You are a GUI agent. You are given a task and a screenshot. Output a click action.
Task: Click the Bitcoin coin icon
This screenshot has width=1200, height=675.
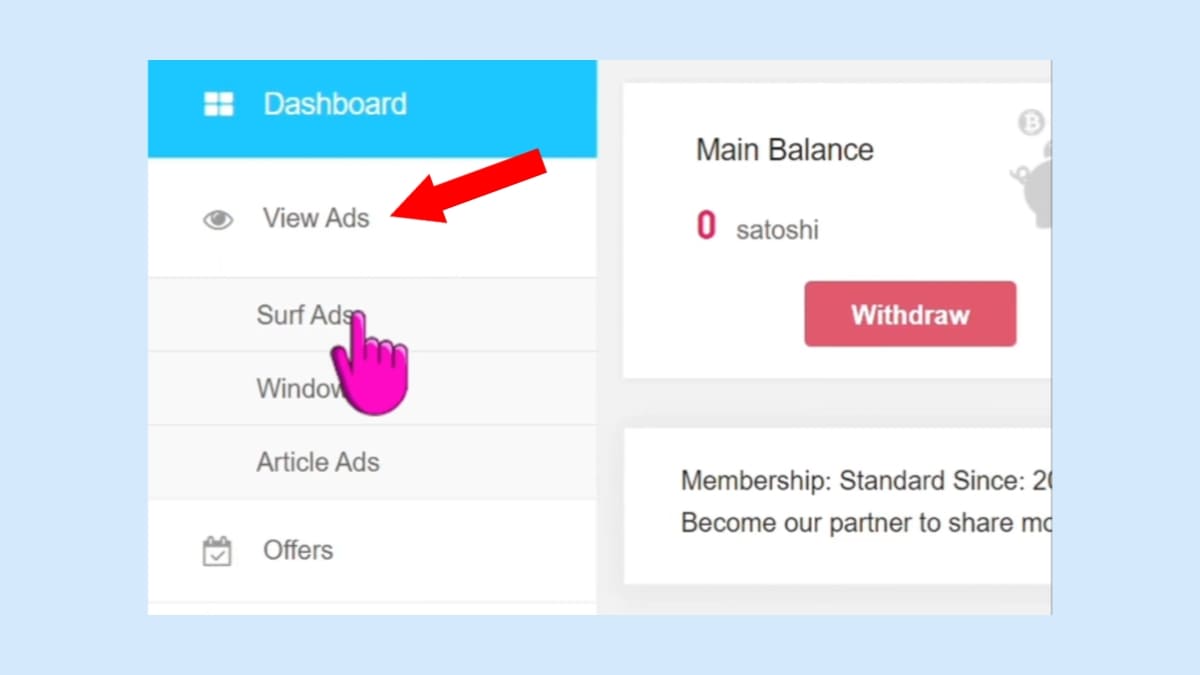pos(1030,123)
